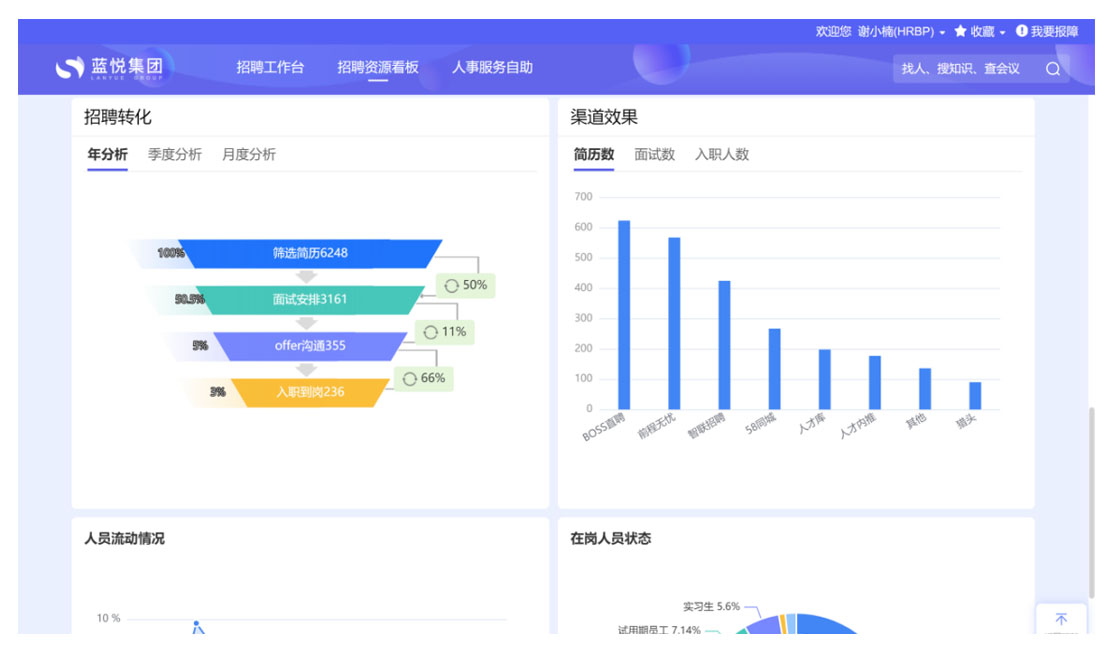1111x650 pixels.
Task: Click the search magnifier icon
Action: (1052, 69)
